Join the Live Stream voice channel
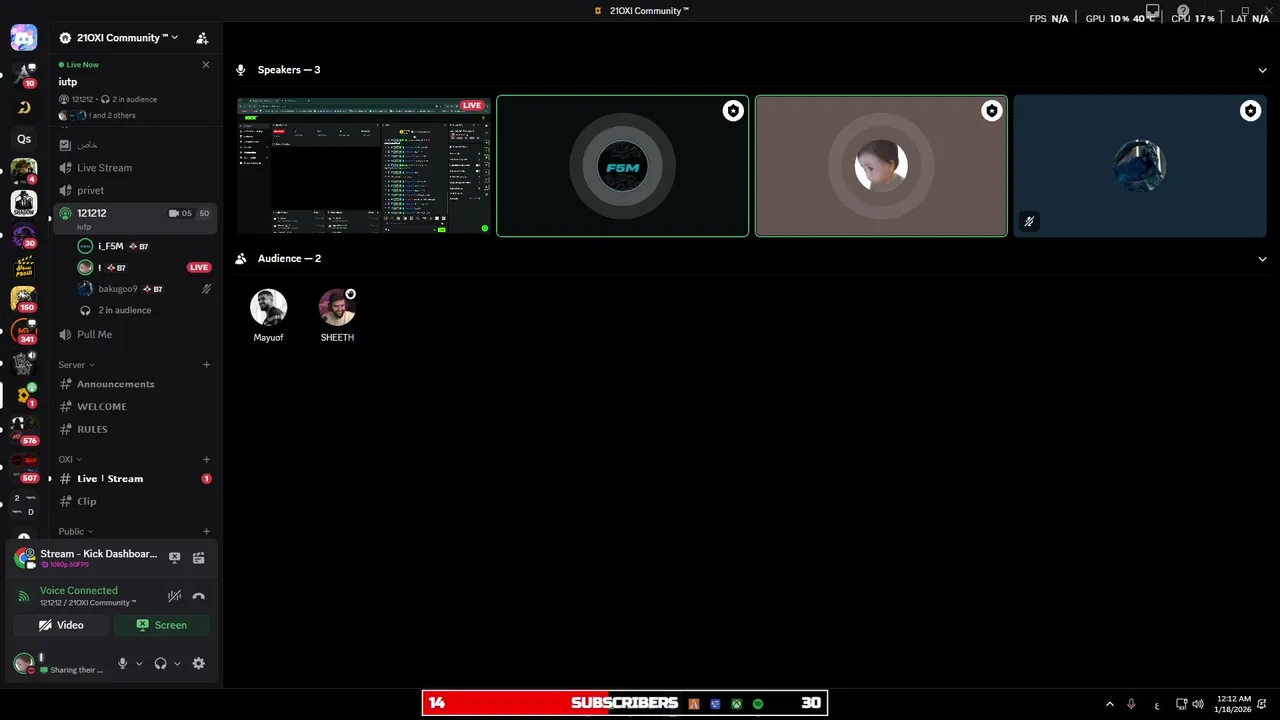 tap(135, 168)
